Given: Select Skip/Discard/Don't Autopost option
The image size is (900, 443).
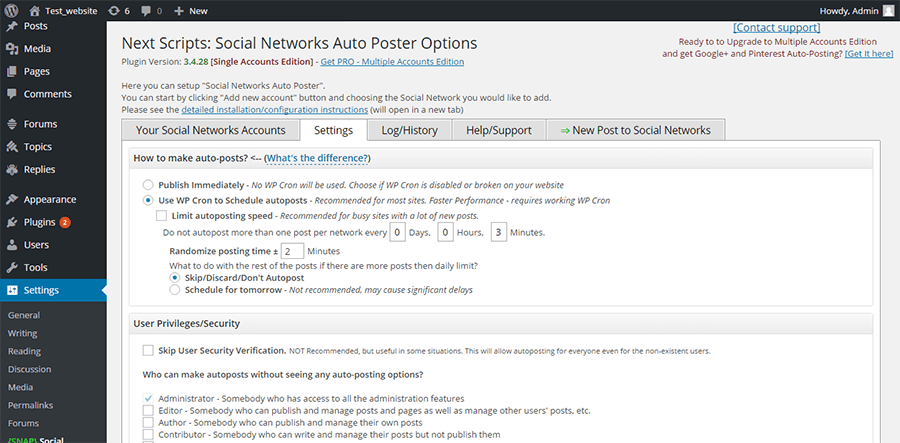Looking at the screenshot, I should (x=175, y=277).
